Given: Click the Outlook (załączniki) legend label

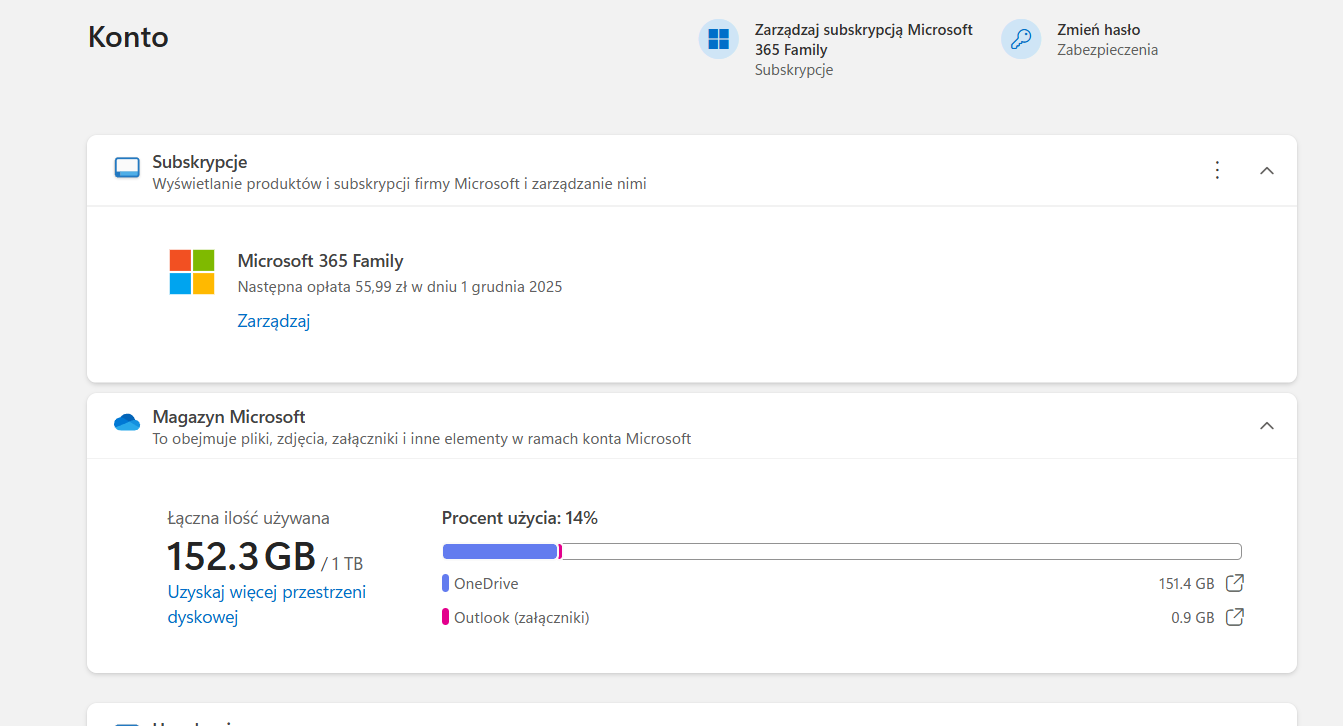Looking at the screenshot, I should click(x=522, y=618).
